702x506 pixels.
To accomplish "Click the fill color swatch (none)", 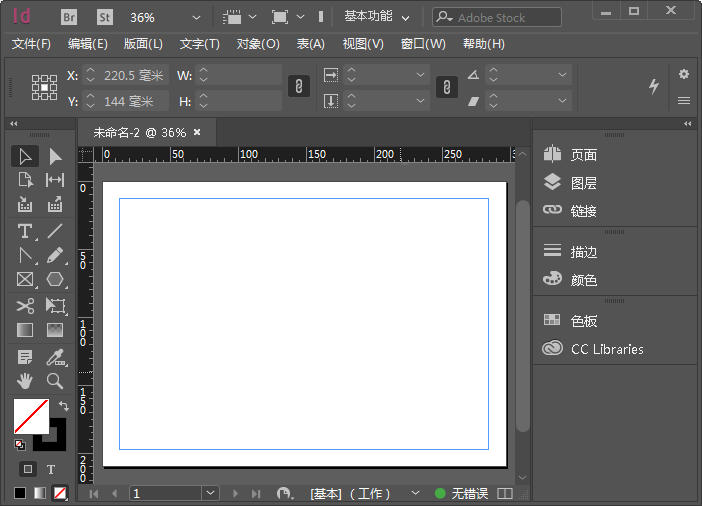I will (x=31, y=416).
